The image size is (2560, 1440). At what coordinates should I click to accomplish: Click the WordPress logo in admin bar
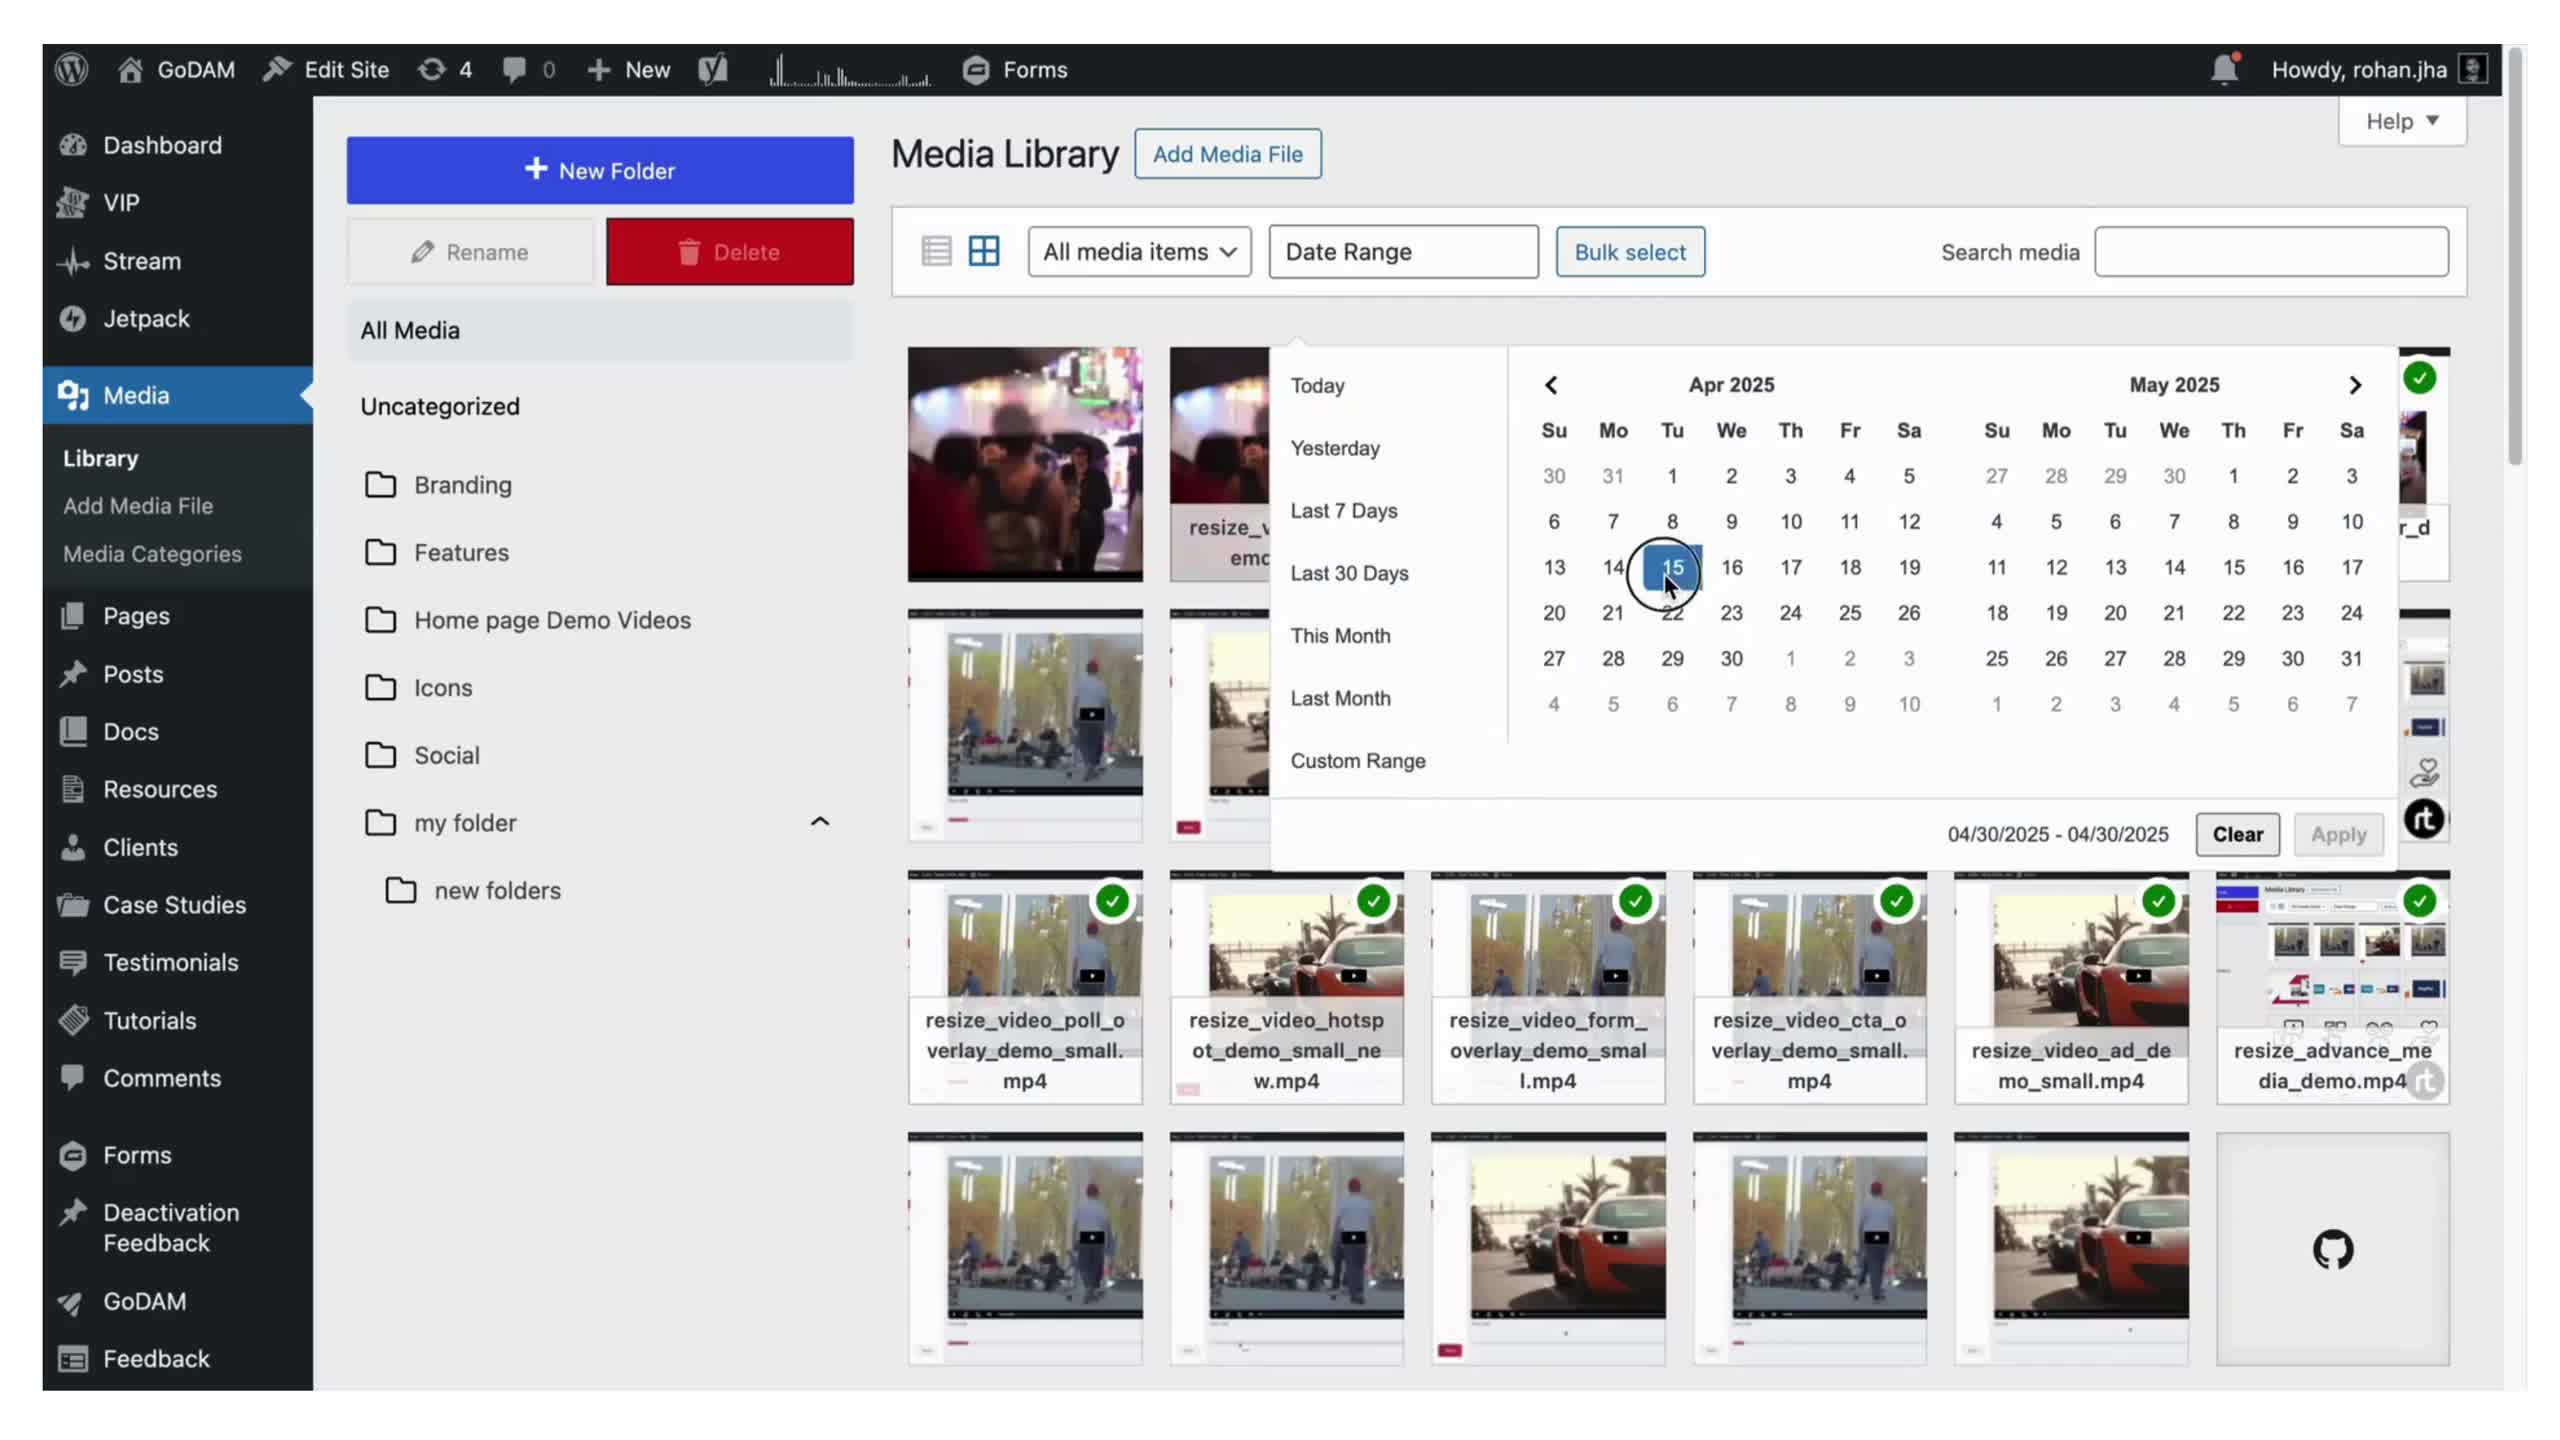click(x=71, y=69)
